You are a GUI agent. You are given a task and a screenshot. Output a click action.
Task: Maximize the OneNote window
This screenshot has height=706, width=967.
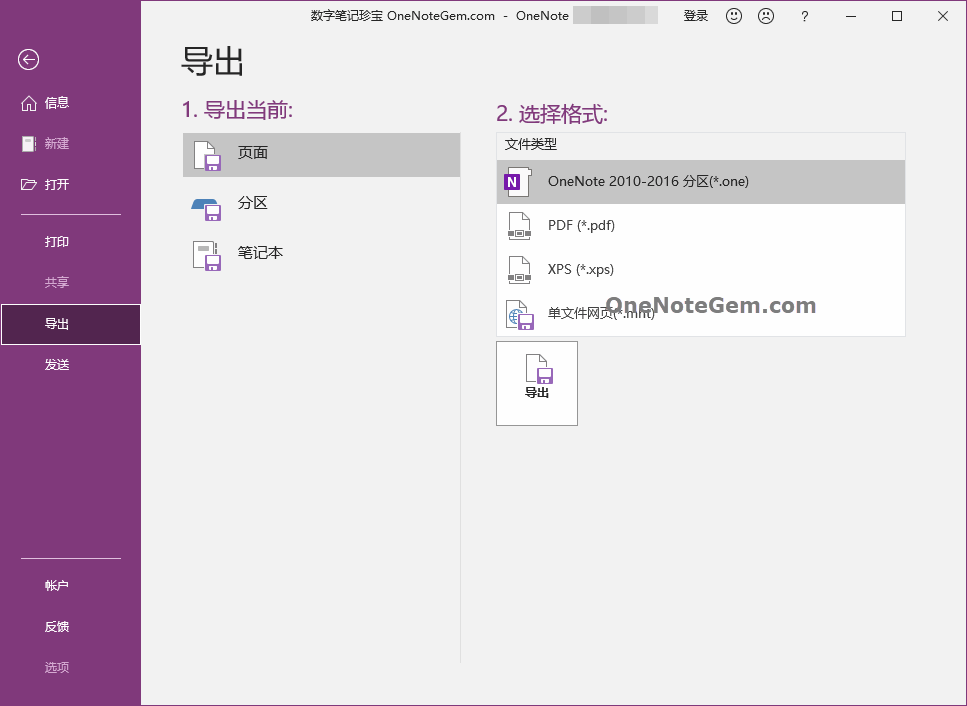click(x=897, y=17)
